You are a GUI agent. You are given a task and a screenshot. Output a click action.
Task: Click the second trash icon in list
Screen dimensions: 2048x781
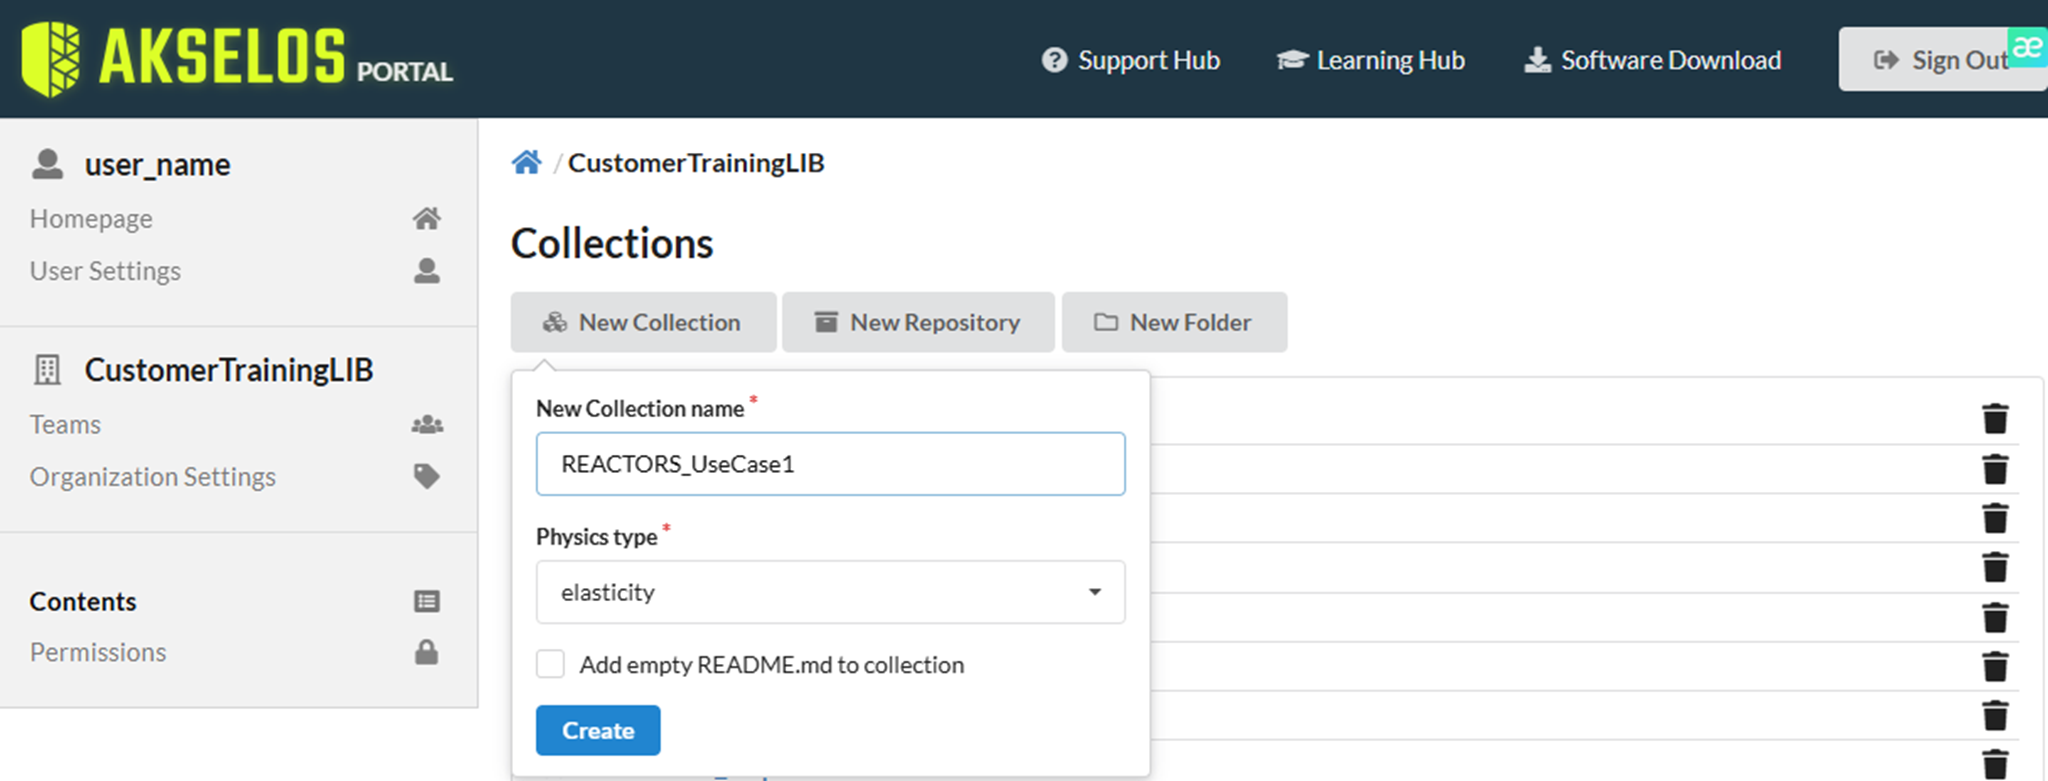tap(1995, 468)
